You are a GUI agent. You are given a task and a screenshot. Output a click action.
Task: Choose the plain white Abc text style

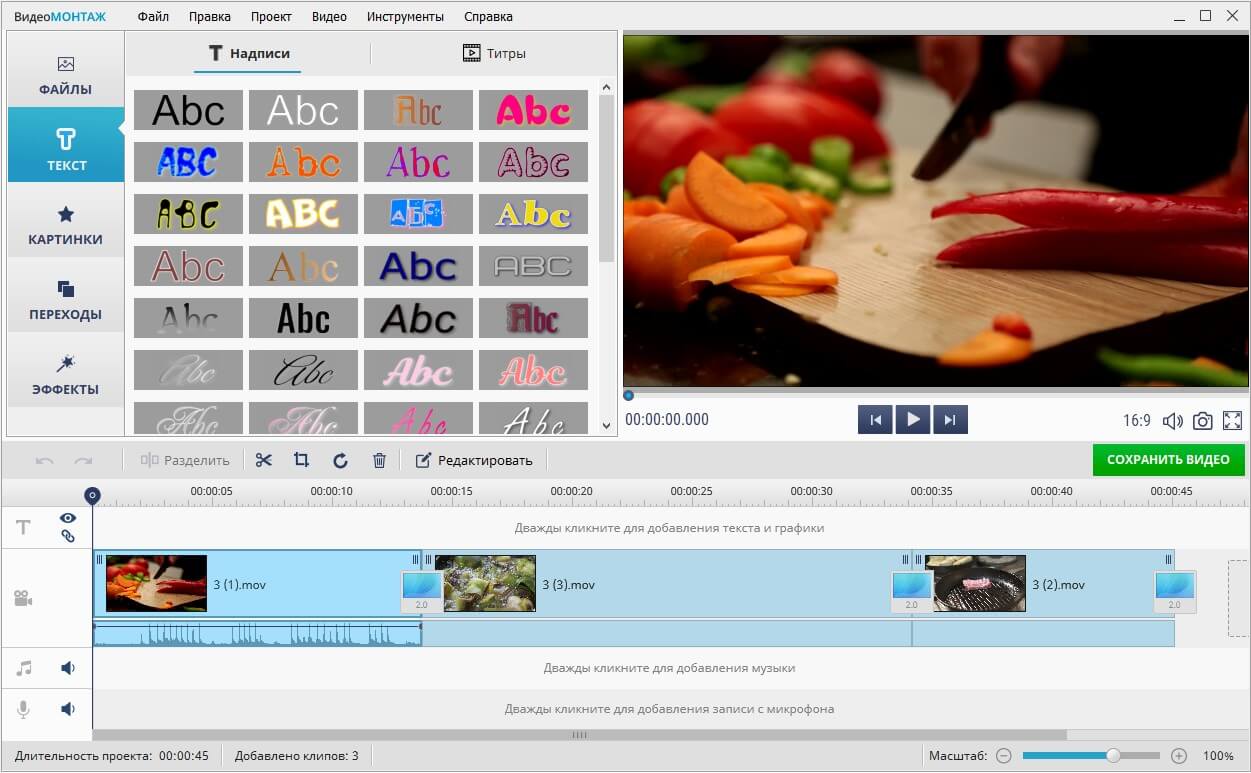pyautogui.click(x=303, y=110)
